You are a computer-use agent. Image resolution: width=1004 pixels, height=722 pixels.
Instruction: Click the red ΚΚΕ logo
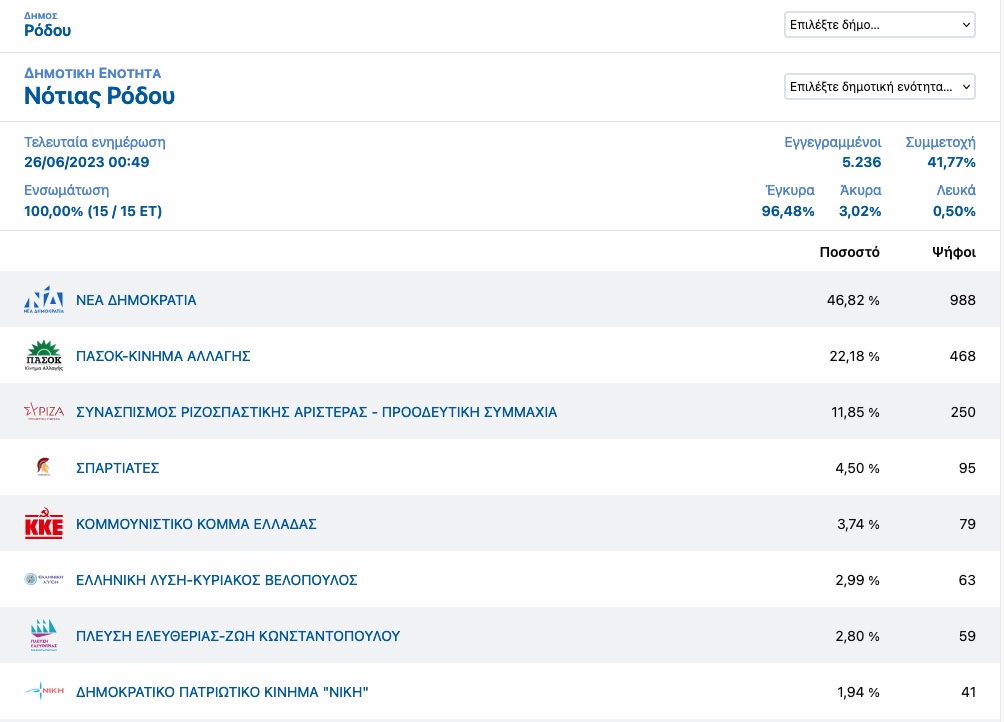click(44, 524)
